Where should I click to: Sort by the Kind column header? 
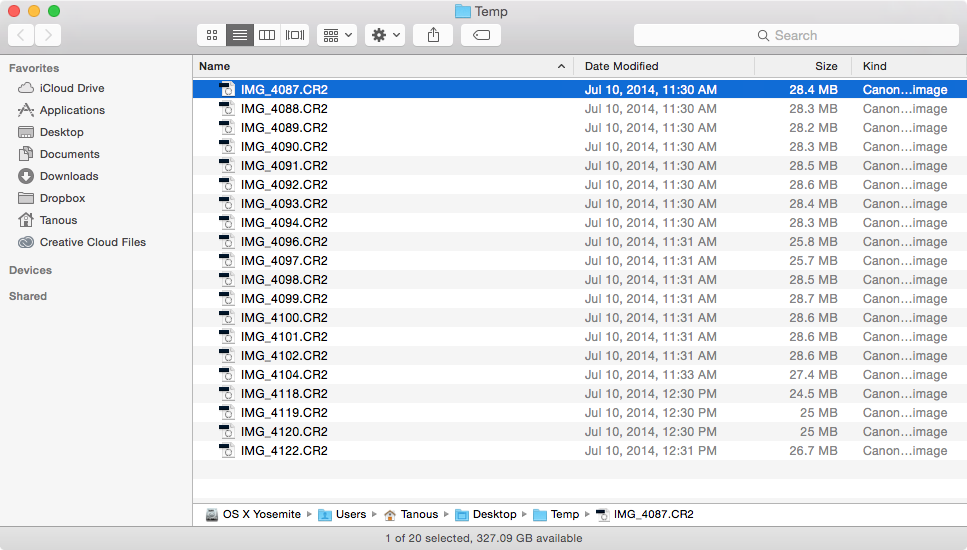click(909, 66)
